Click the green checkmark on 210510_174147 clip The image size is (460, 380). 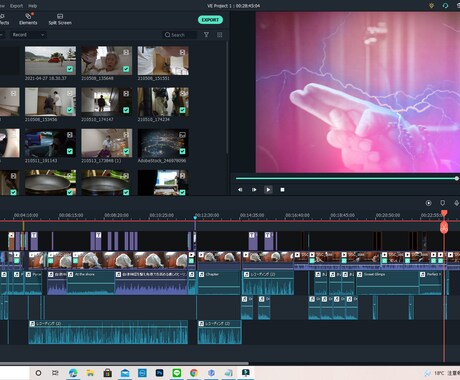click(126, 110)
